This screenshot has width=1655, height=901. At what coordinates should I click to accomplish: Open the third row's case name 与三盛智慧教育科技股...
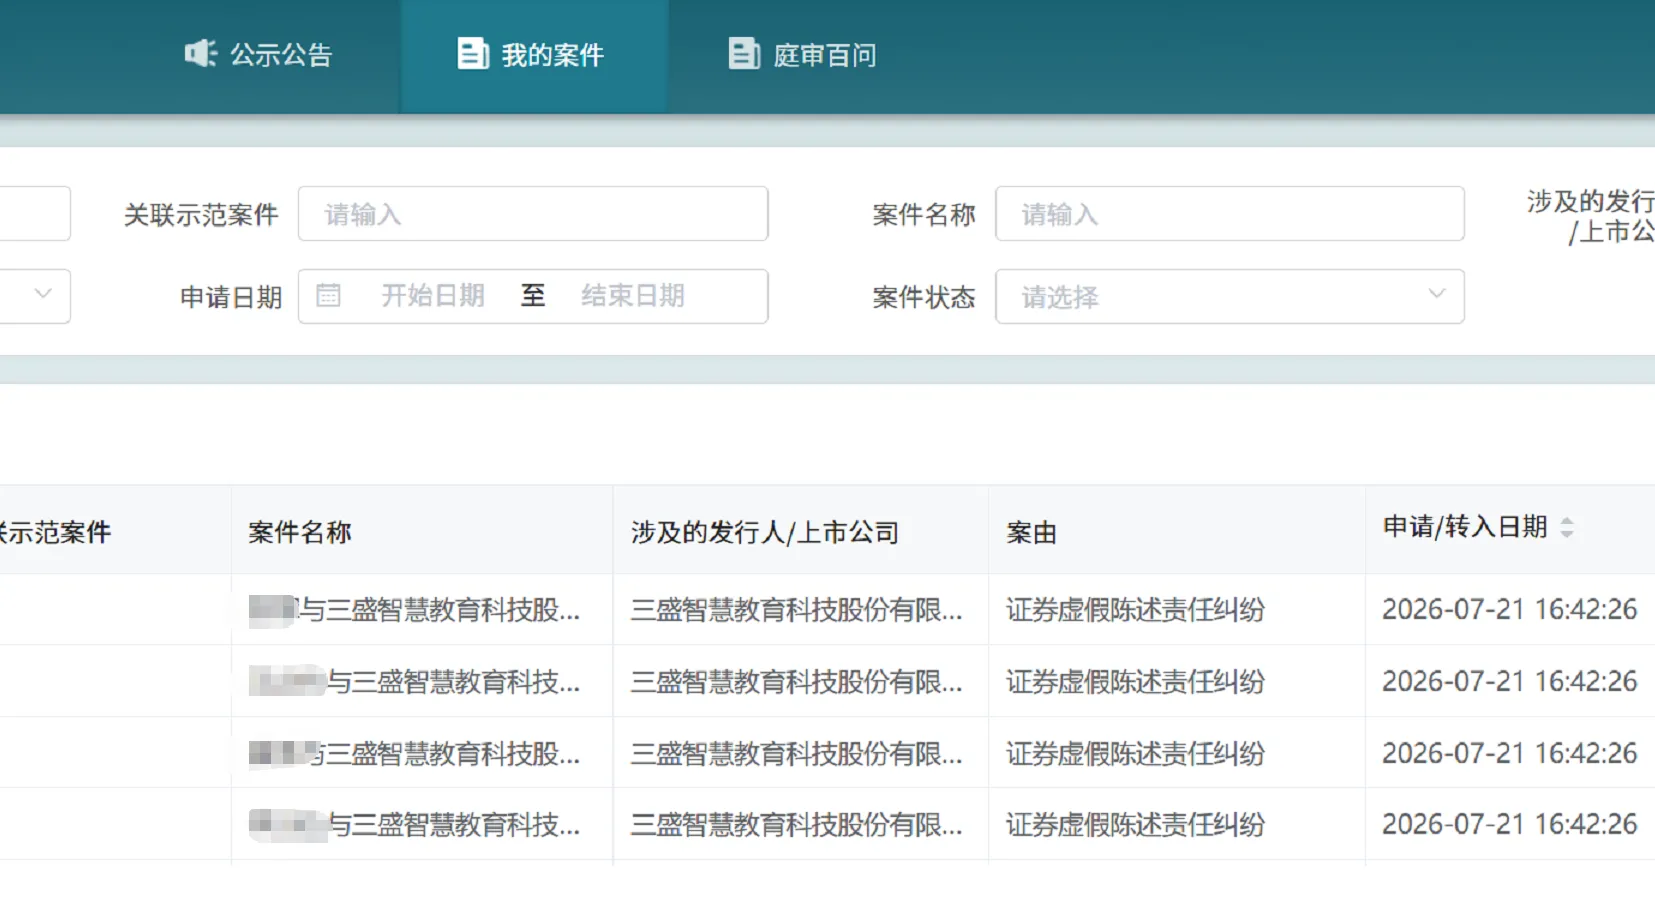[x=415, y=753]
